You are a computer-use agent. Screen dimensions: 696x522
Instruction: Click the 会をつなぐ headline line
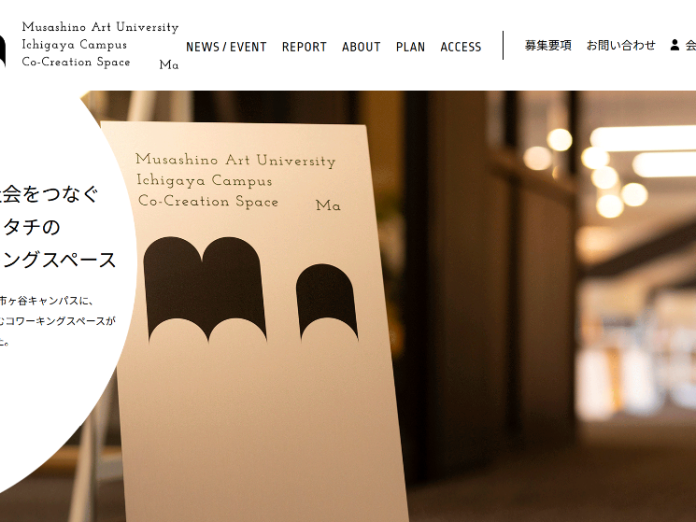pos(49,194)
